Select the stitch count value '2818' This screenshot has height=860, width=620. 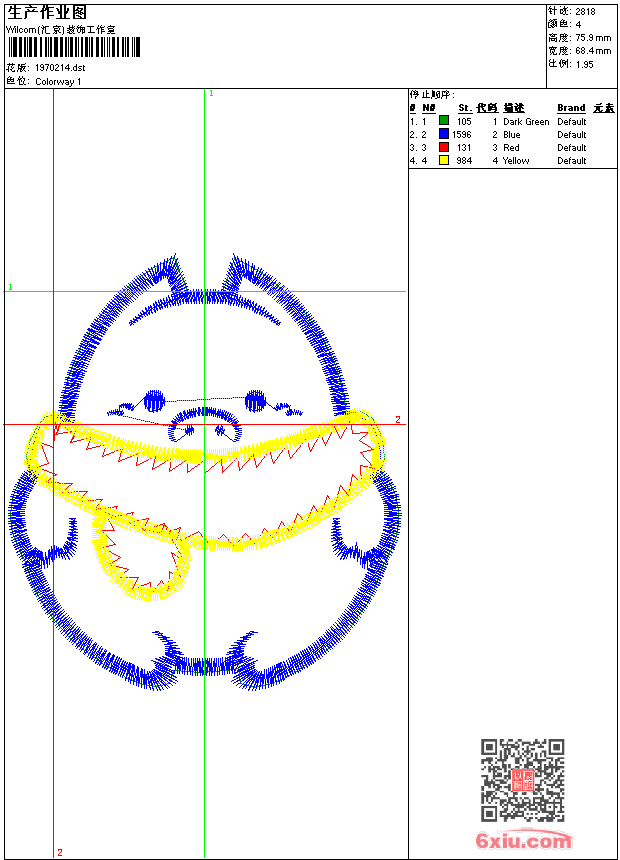(585, 12)
